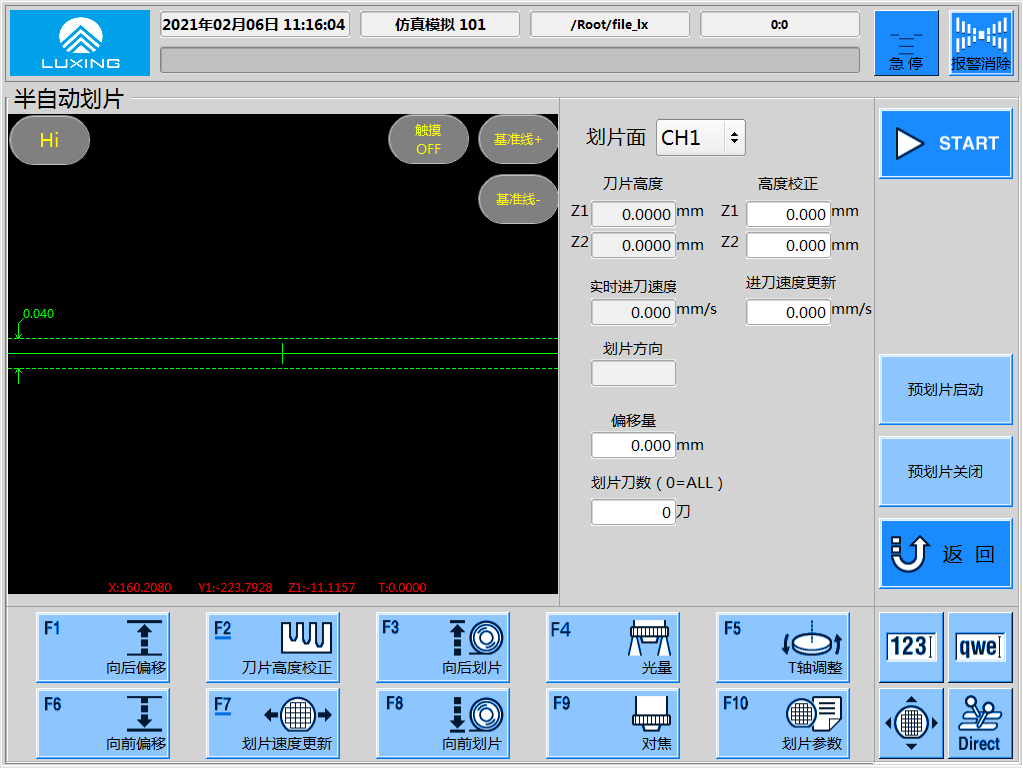1023x768 pixels.
Task: Toggle the Hi speed button
Action: (x=50, y=140)
